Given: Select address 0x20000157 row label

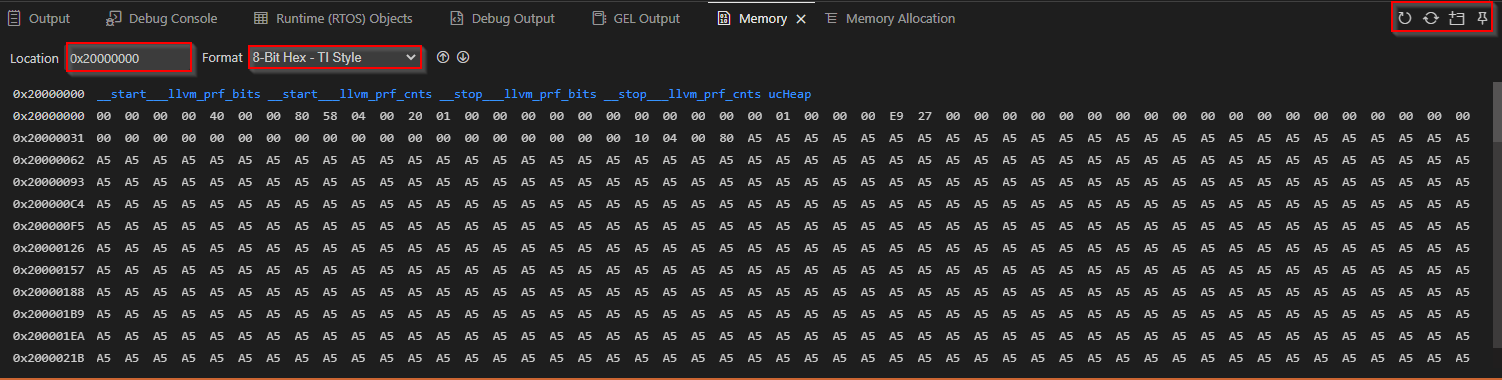Looking at the screenshot, I should tap(48, 270).
